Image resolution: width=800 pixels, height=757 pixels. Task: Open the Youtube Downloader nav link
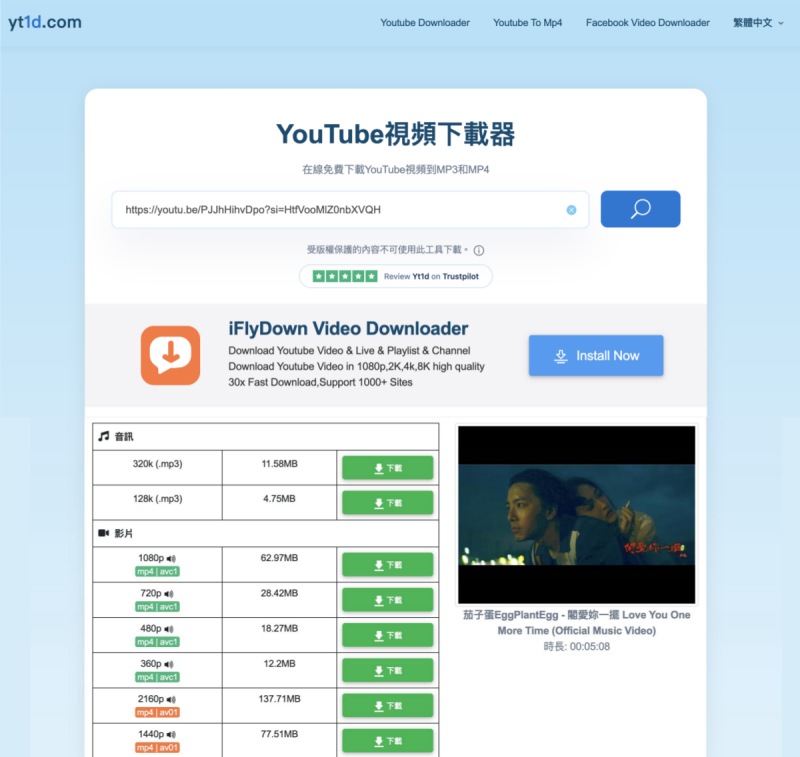[x=424, y=23]
